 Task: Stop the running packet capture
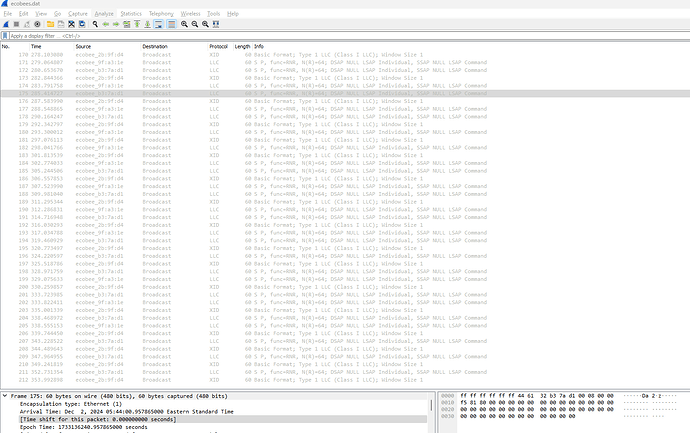(x=16, y=24)
